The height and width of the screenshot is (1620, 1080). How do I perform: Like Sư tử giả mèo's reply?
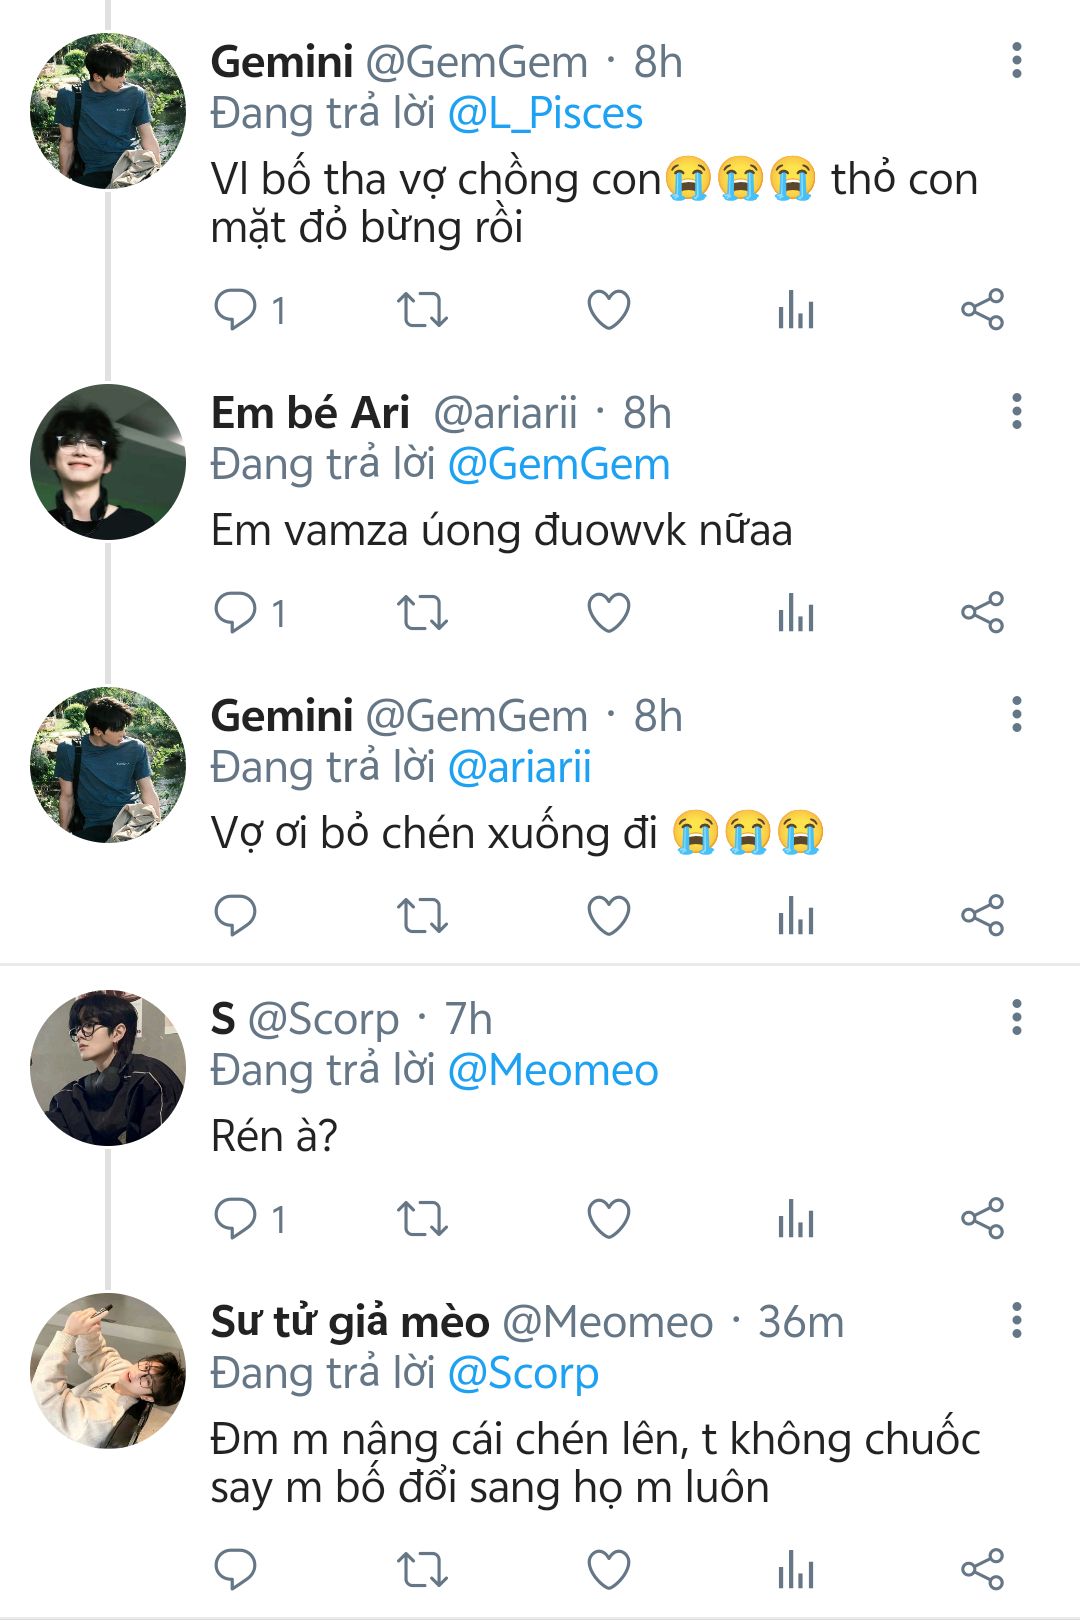[x=608, y=1570]
